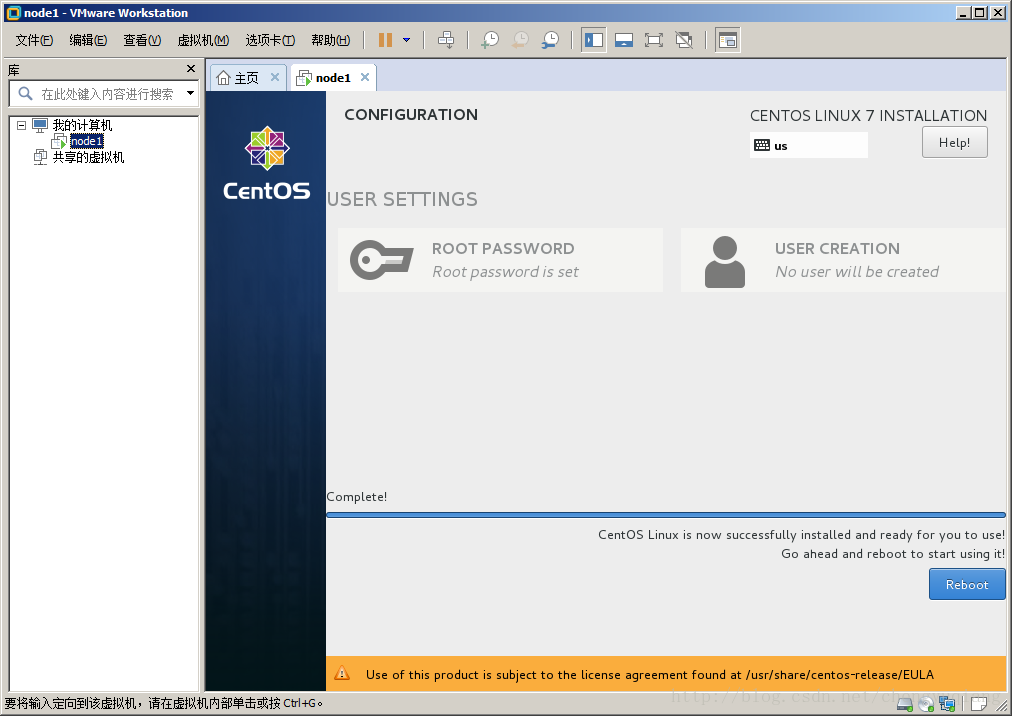Viewport: 1012px width, 716px height.
Task: Click the network adapter status icon
Action: [x=947, y=704]
